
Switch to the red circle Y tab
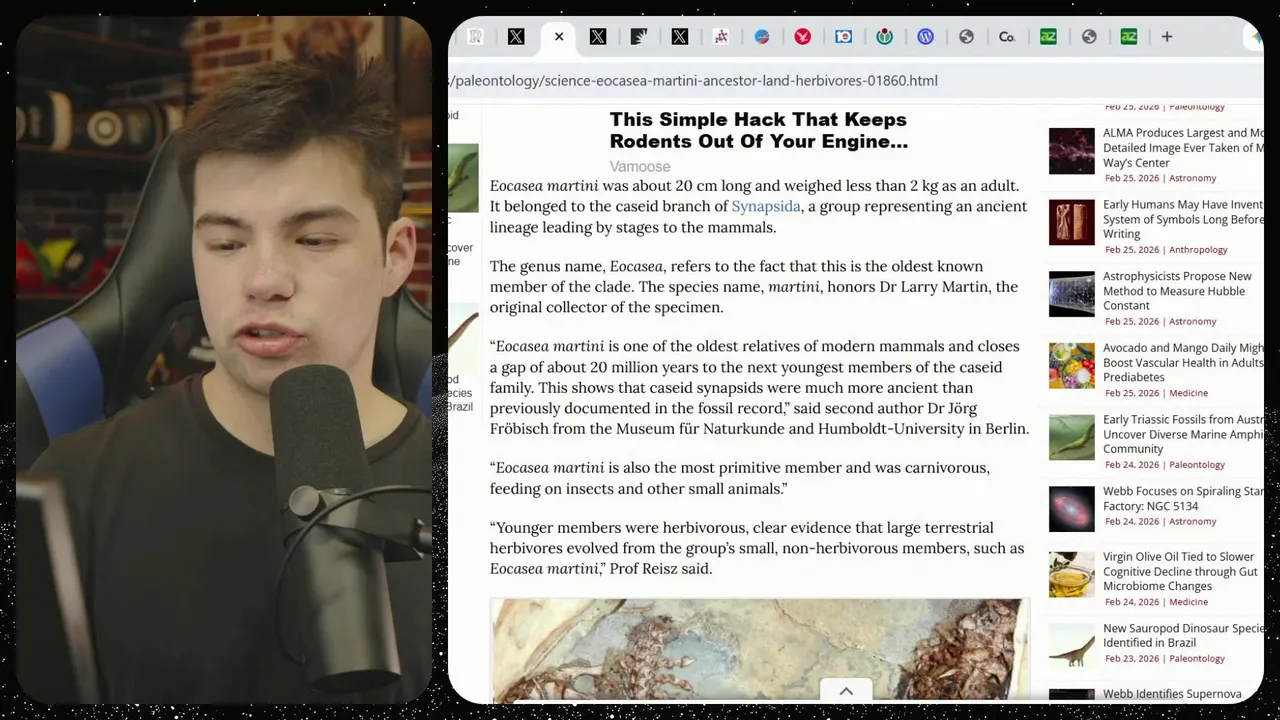pyautogui.click(x=802, y=37)
